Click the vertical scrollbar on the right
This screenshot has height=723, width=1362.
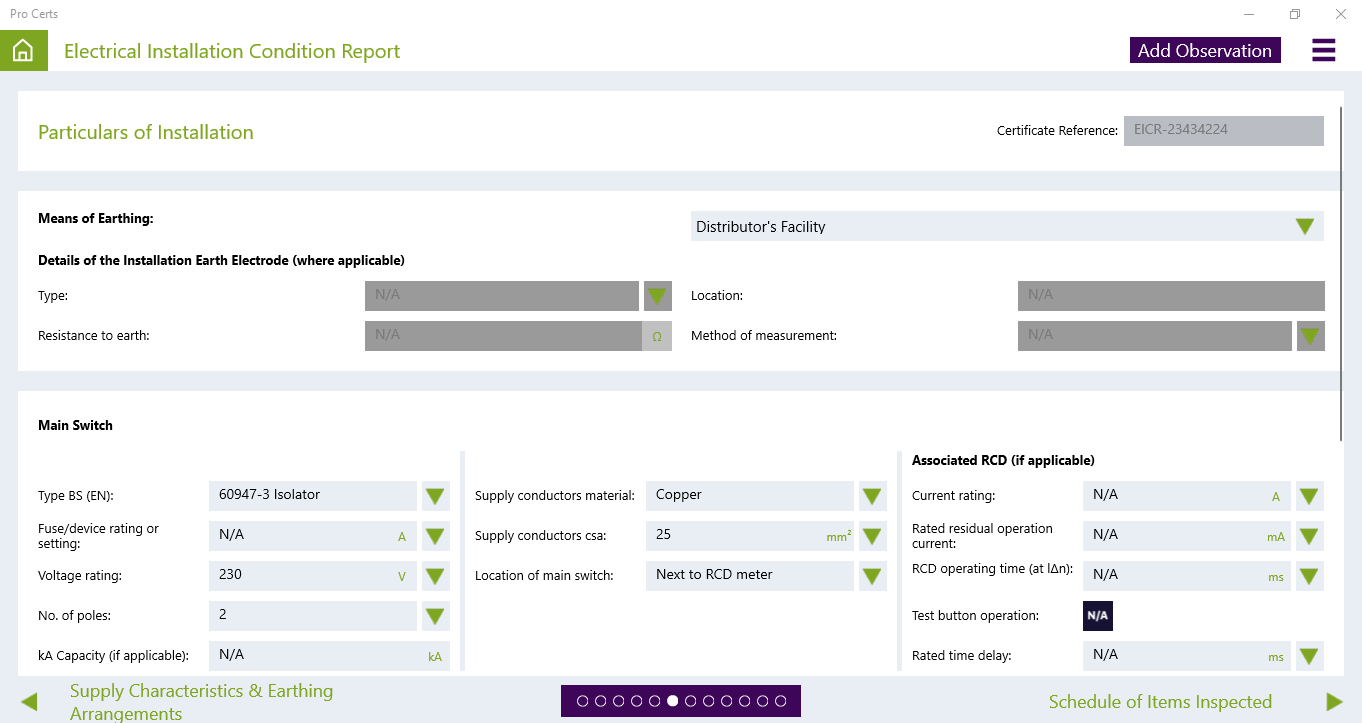click(1342, 270)
